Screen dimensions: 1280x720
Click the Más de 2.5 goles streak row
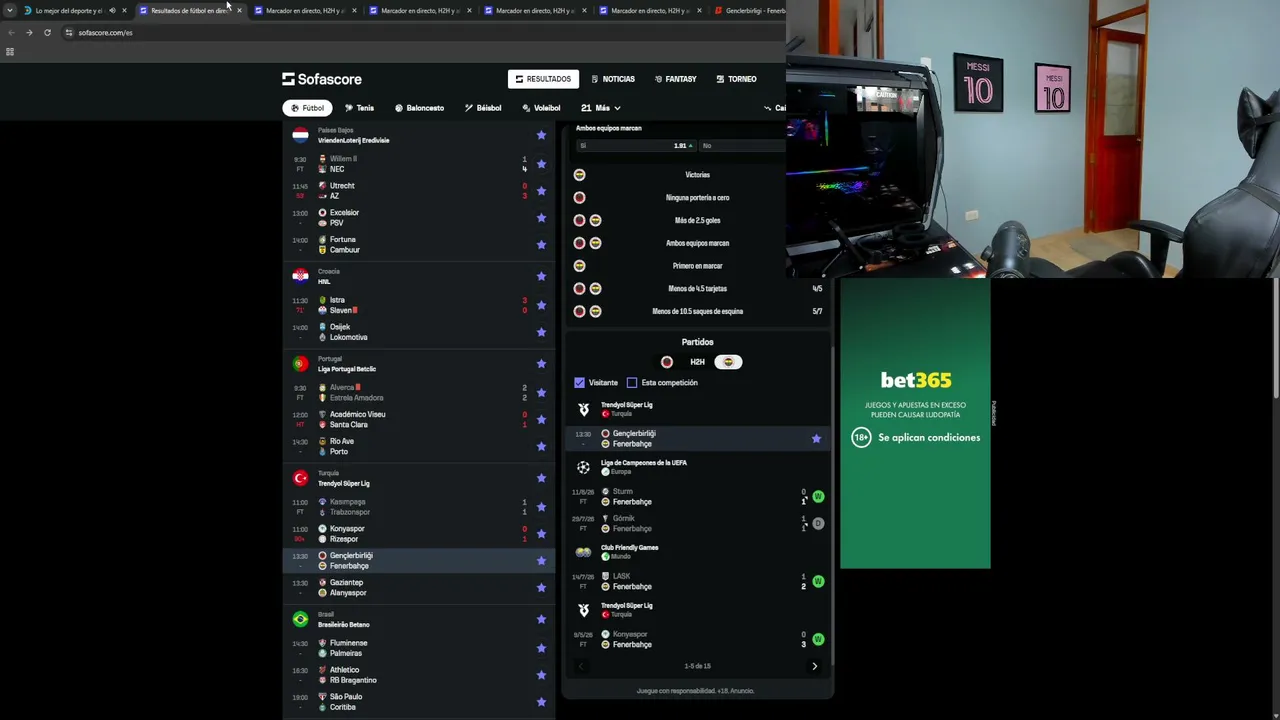[698, 220]
